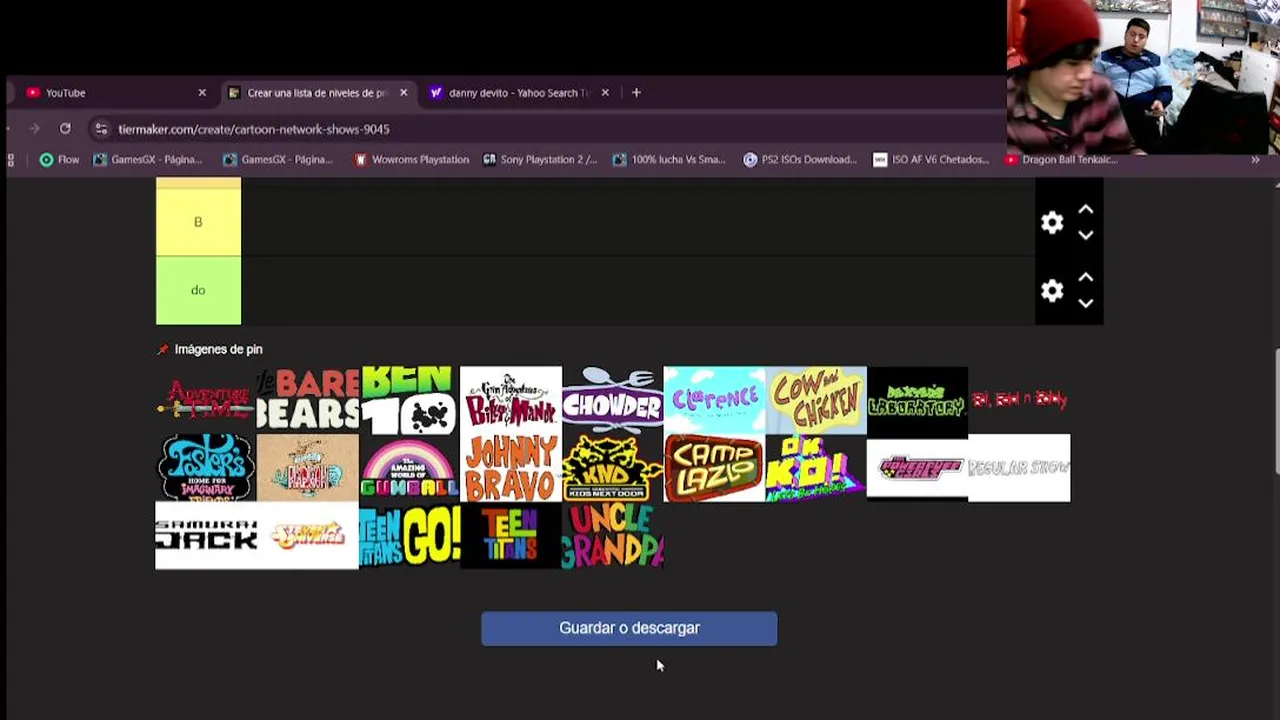Screen dimensions: 1280x720
Task: Select Clarence image
Action: (x=714, y=400)
